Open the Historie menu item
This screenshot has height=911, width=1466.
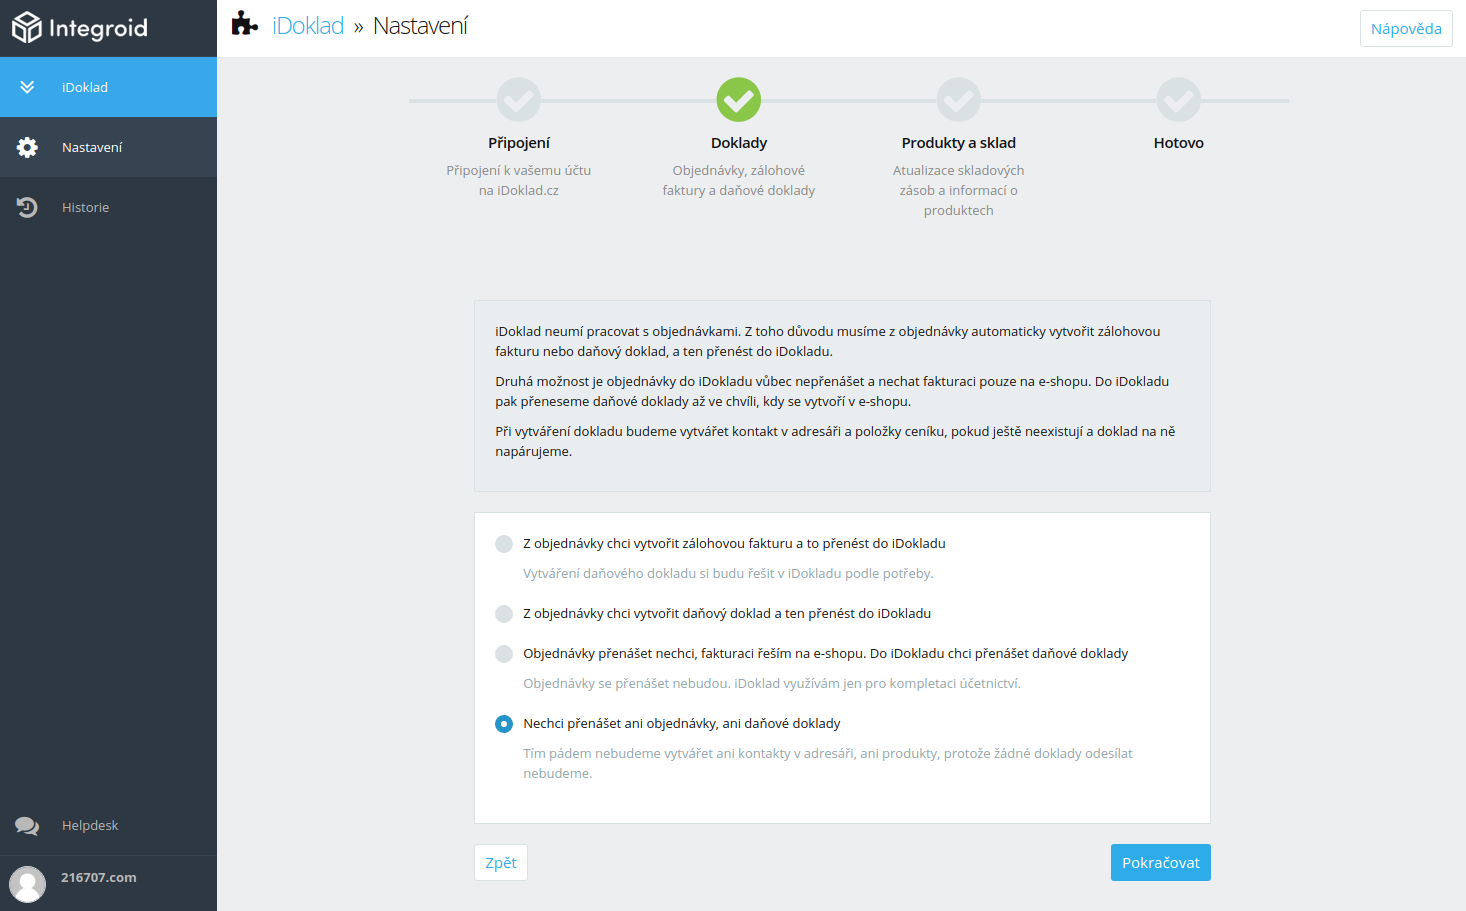point(108,207)
